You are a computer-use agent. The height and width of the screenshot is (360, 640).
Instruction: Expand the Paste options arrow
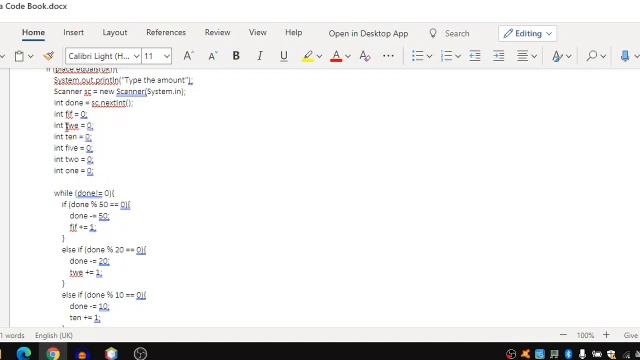(31, 56)
